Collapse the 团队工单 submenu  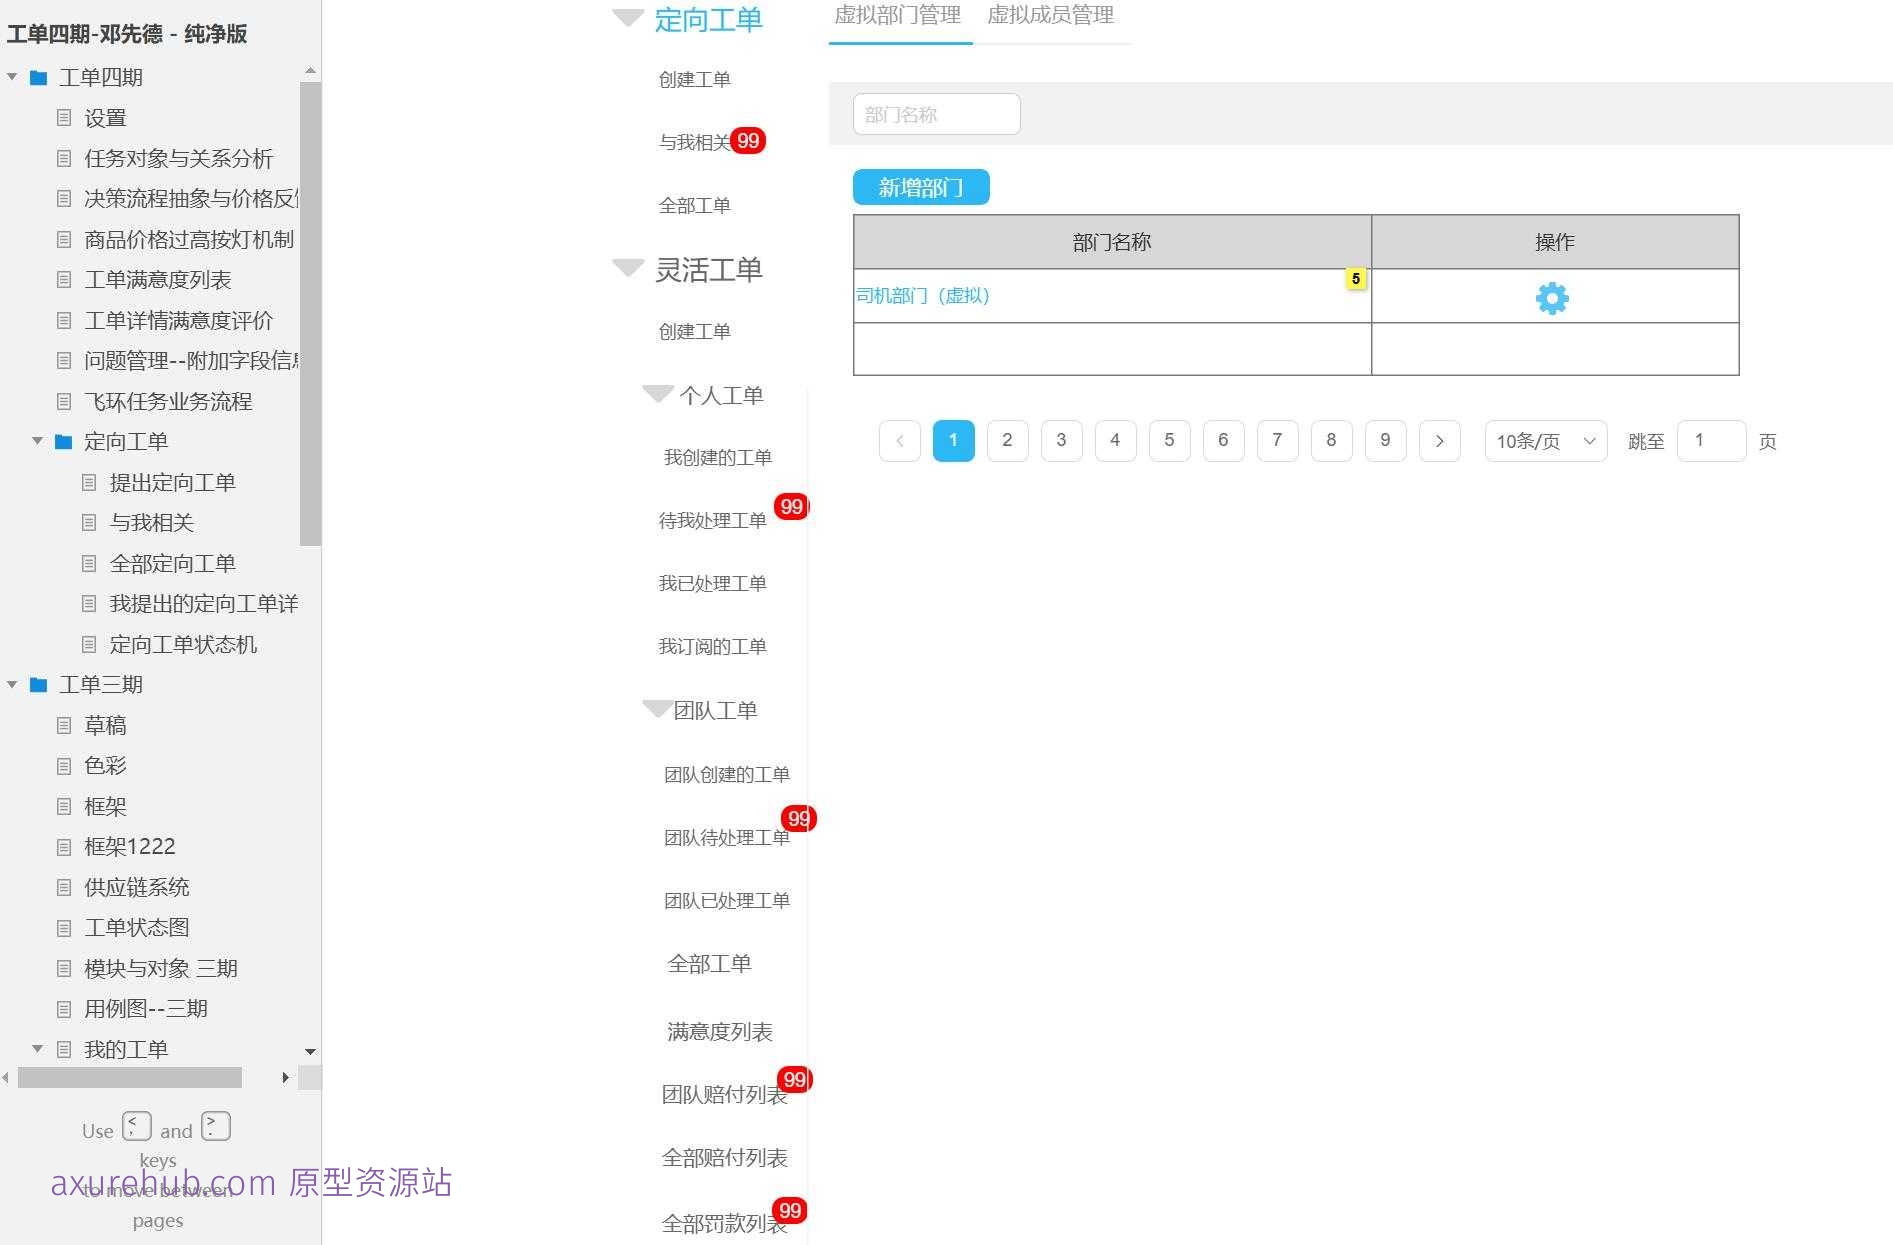click(x=658, y=708)
